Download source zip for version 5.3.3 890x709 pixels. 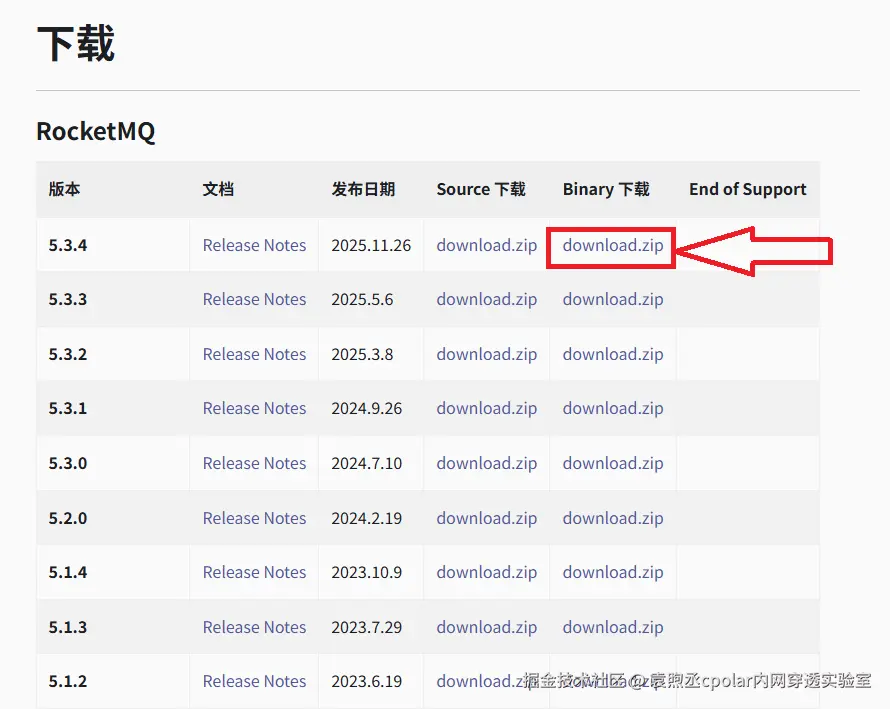point(486,299)
